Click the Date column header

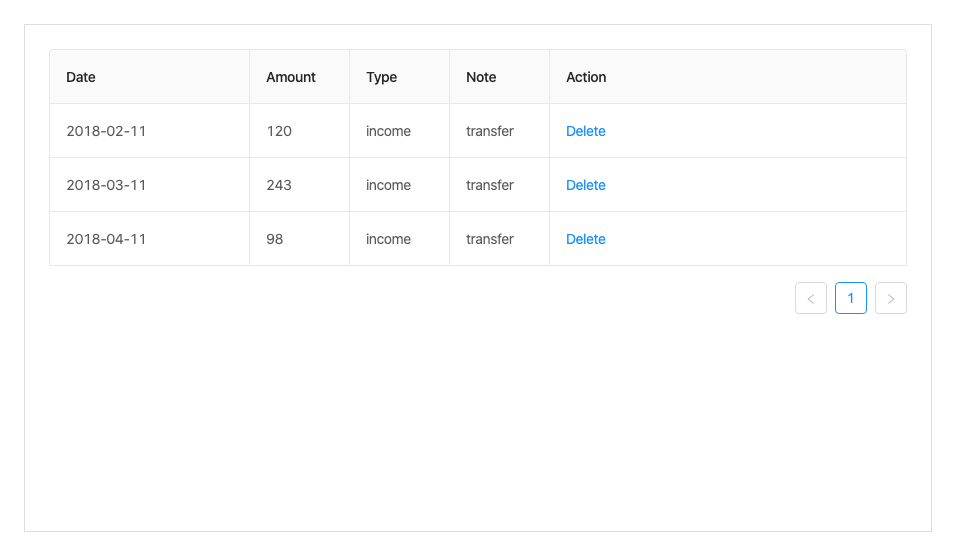(81, 77)
